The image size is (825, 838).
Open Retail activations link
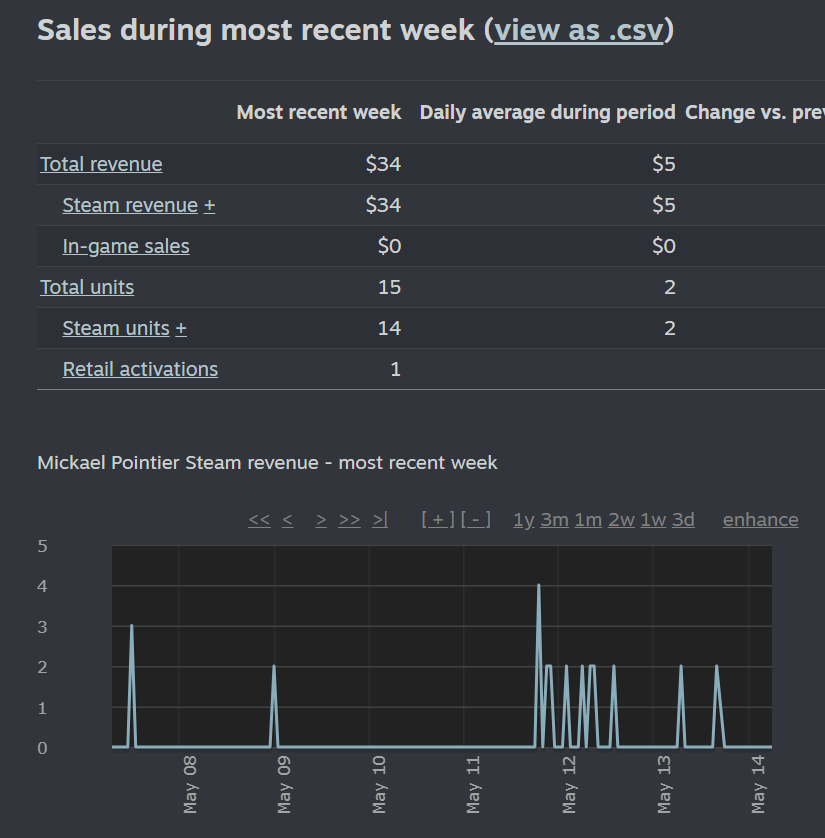(x=140, y=369)
